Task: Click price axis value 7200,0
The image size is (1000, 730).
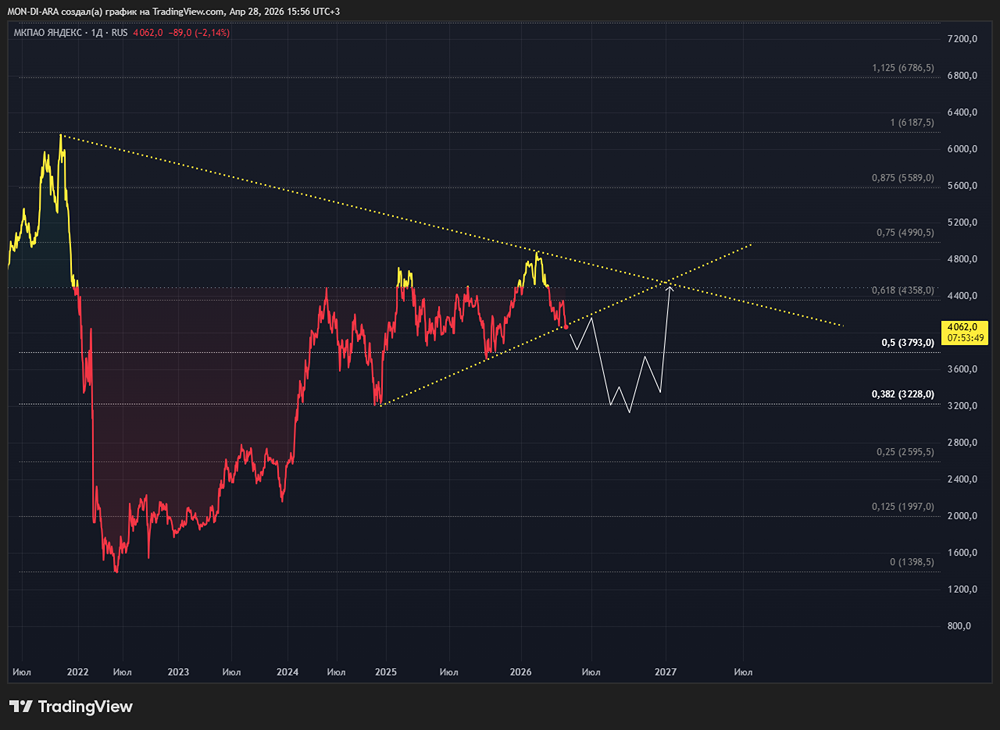Action: tap(962, 39)
